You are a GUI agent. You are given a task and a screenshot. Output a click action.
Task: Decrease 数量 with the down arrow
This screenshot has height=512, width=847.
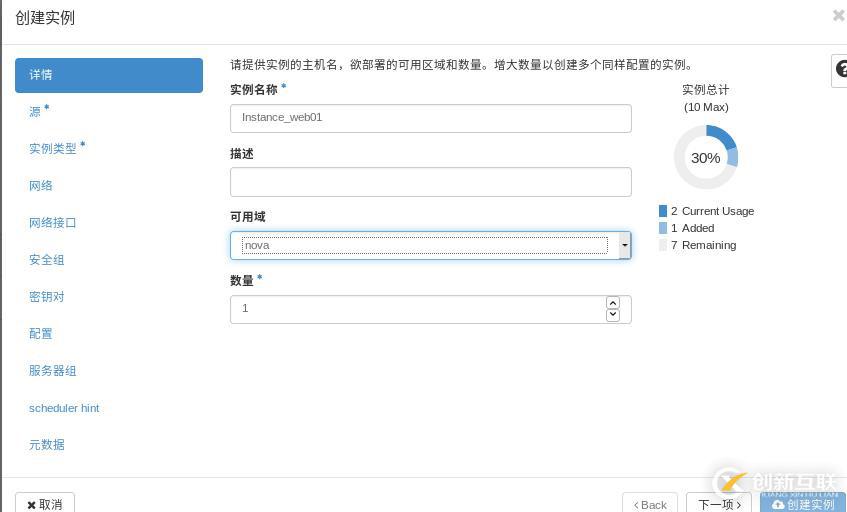pos(613,315)
